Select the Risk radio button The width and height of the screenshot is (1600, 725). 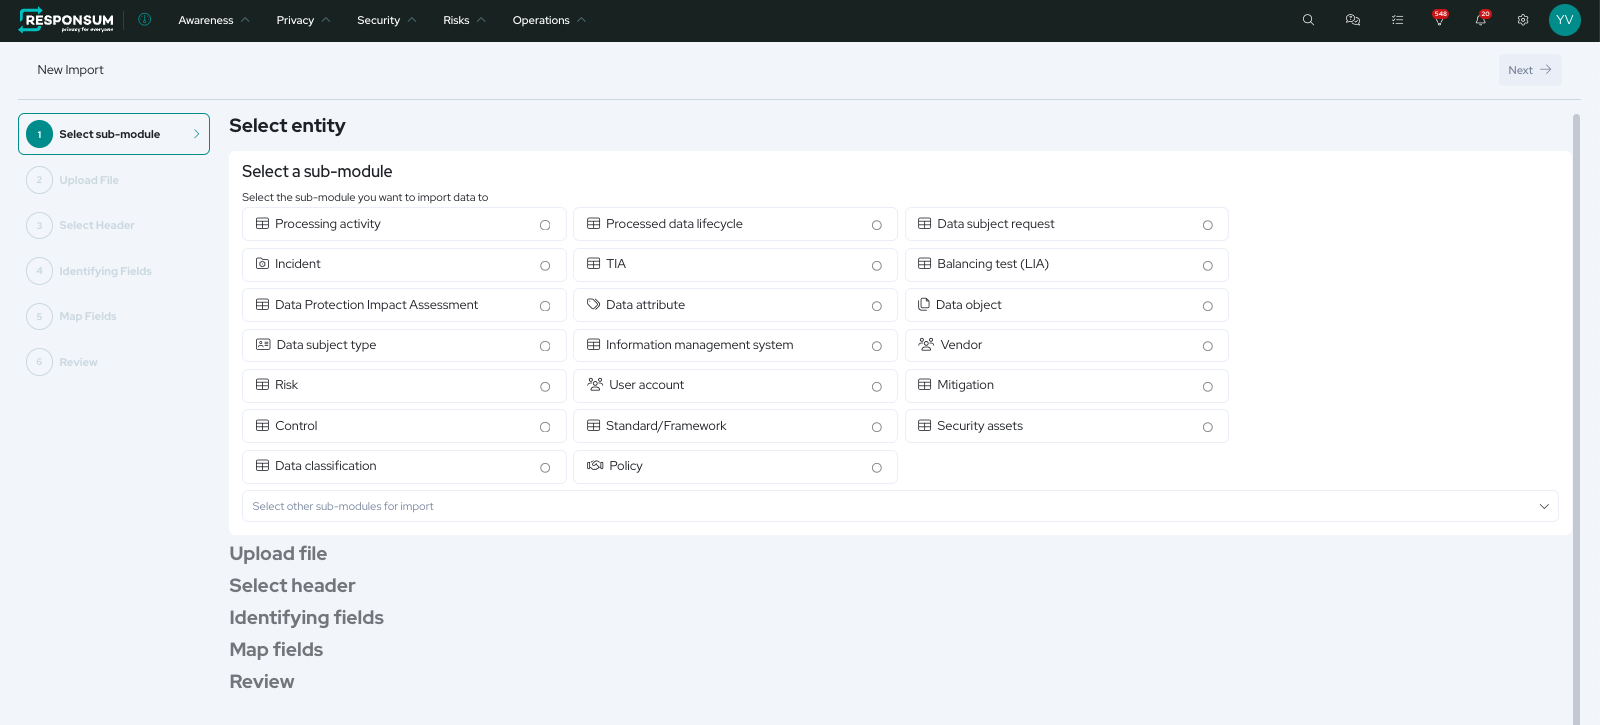coord(545,386)
